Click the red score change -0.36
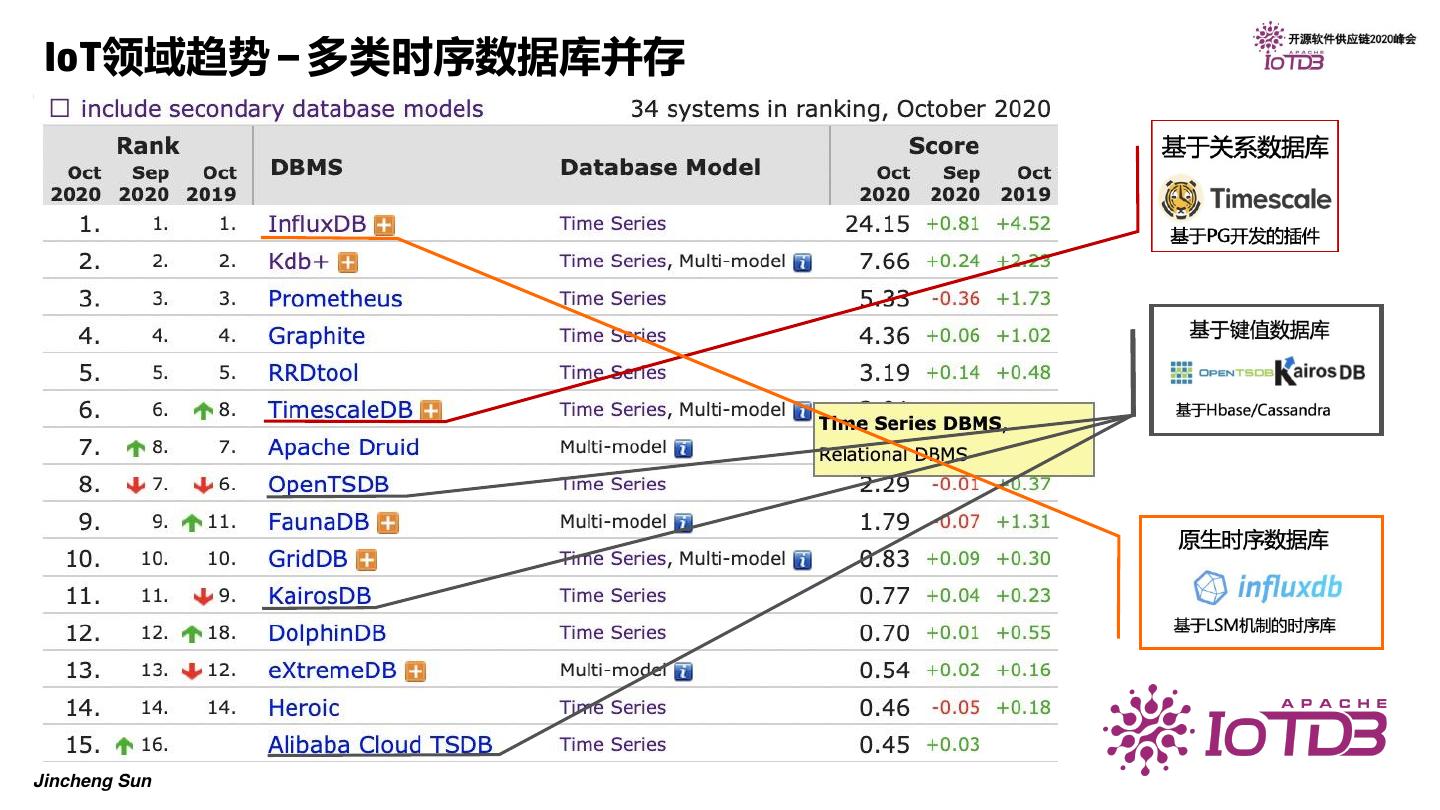Viewport: 1440px width, 810px height. [955, 298]
